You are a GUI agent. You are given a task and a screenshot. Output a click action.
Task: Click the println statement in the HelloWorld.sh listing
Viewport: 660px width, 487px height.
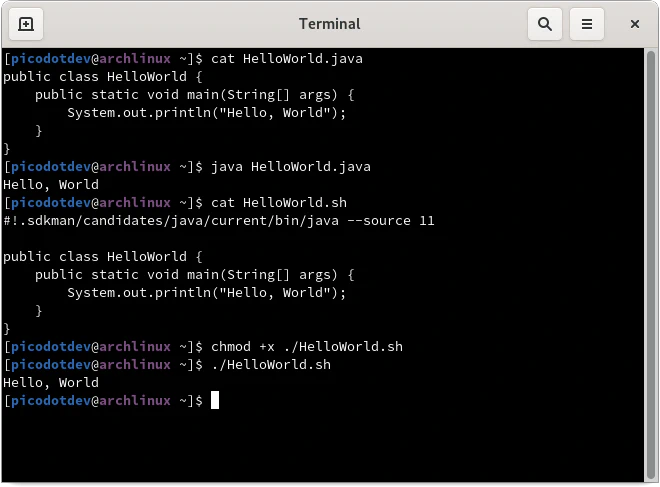pyautogui.click(x=206, y=292)
